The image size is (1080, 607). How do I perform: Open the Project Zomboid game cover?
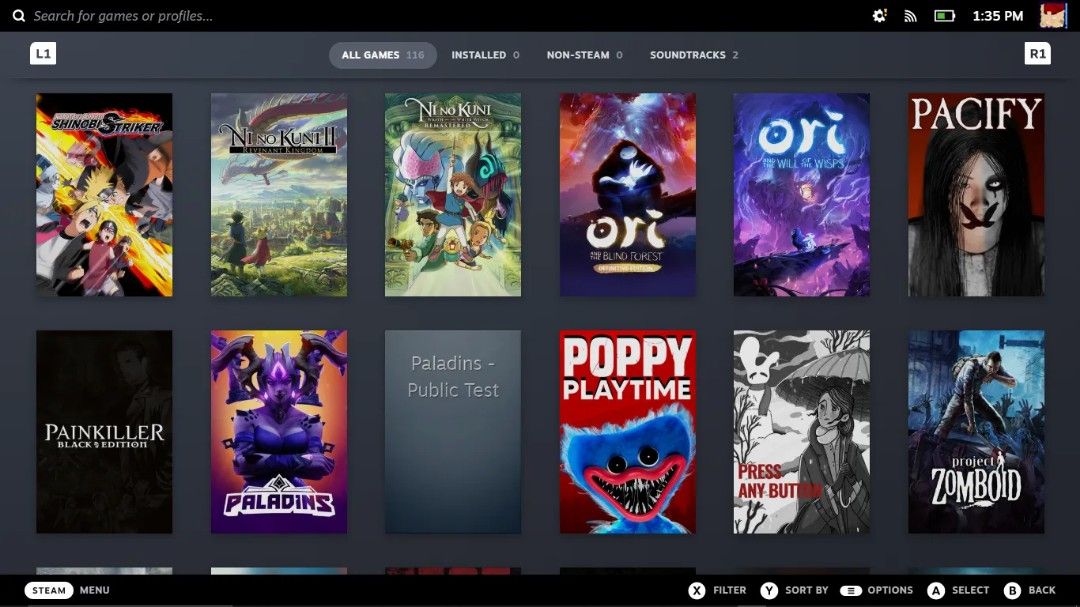(x=976, y=432)
